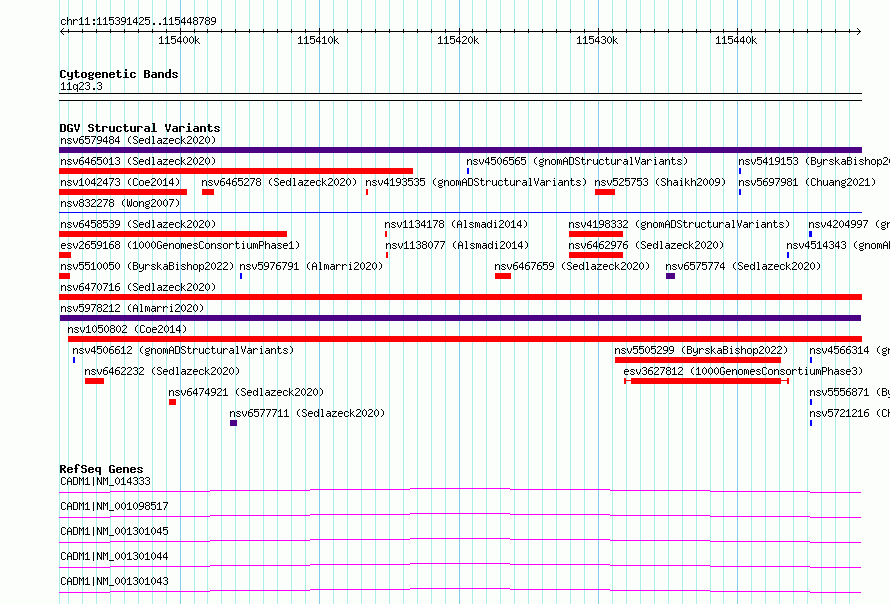Open nsv6458539 (Sedlazeck2020) label
The width and height of the screenshot is (890, 604).
138,224
